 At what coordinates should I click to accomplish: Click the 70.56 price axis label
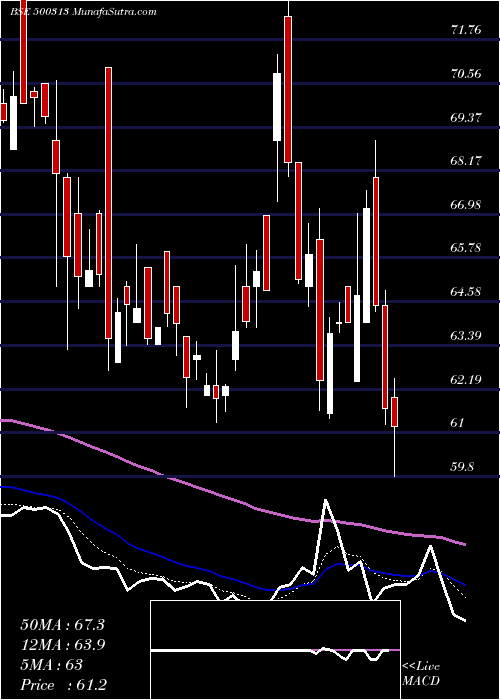coord(467,74)
